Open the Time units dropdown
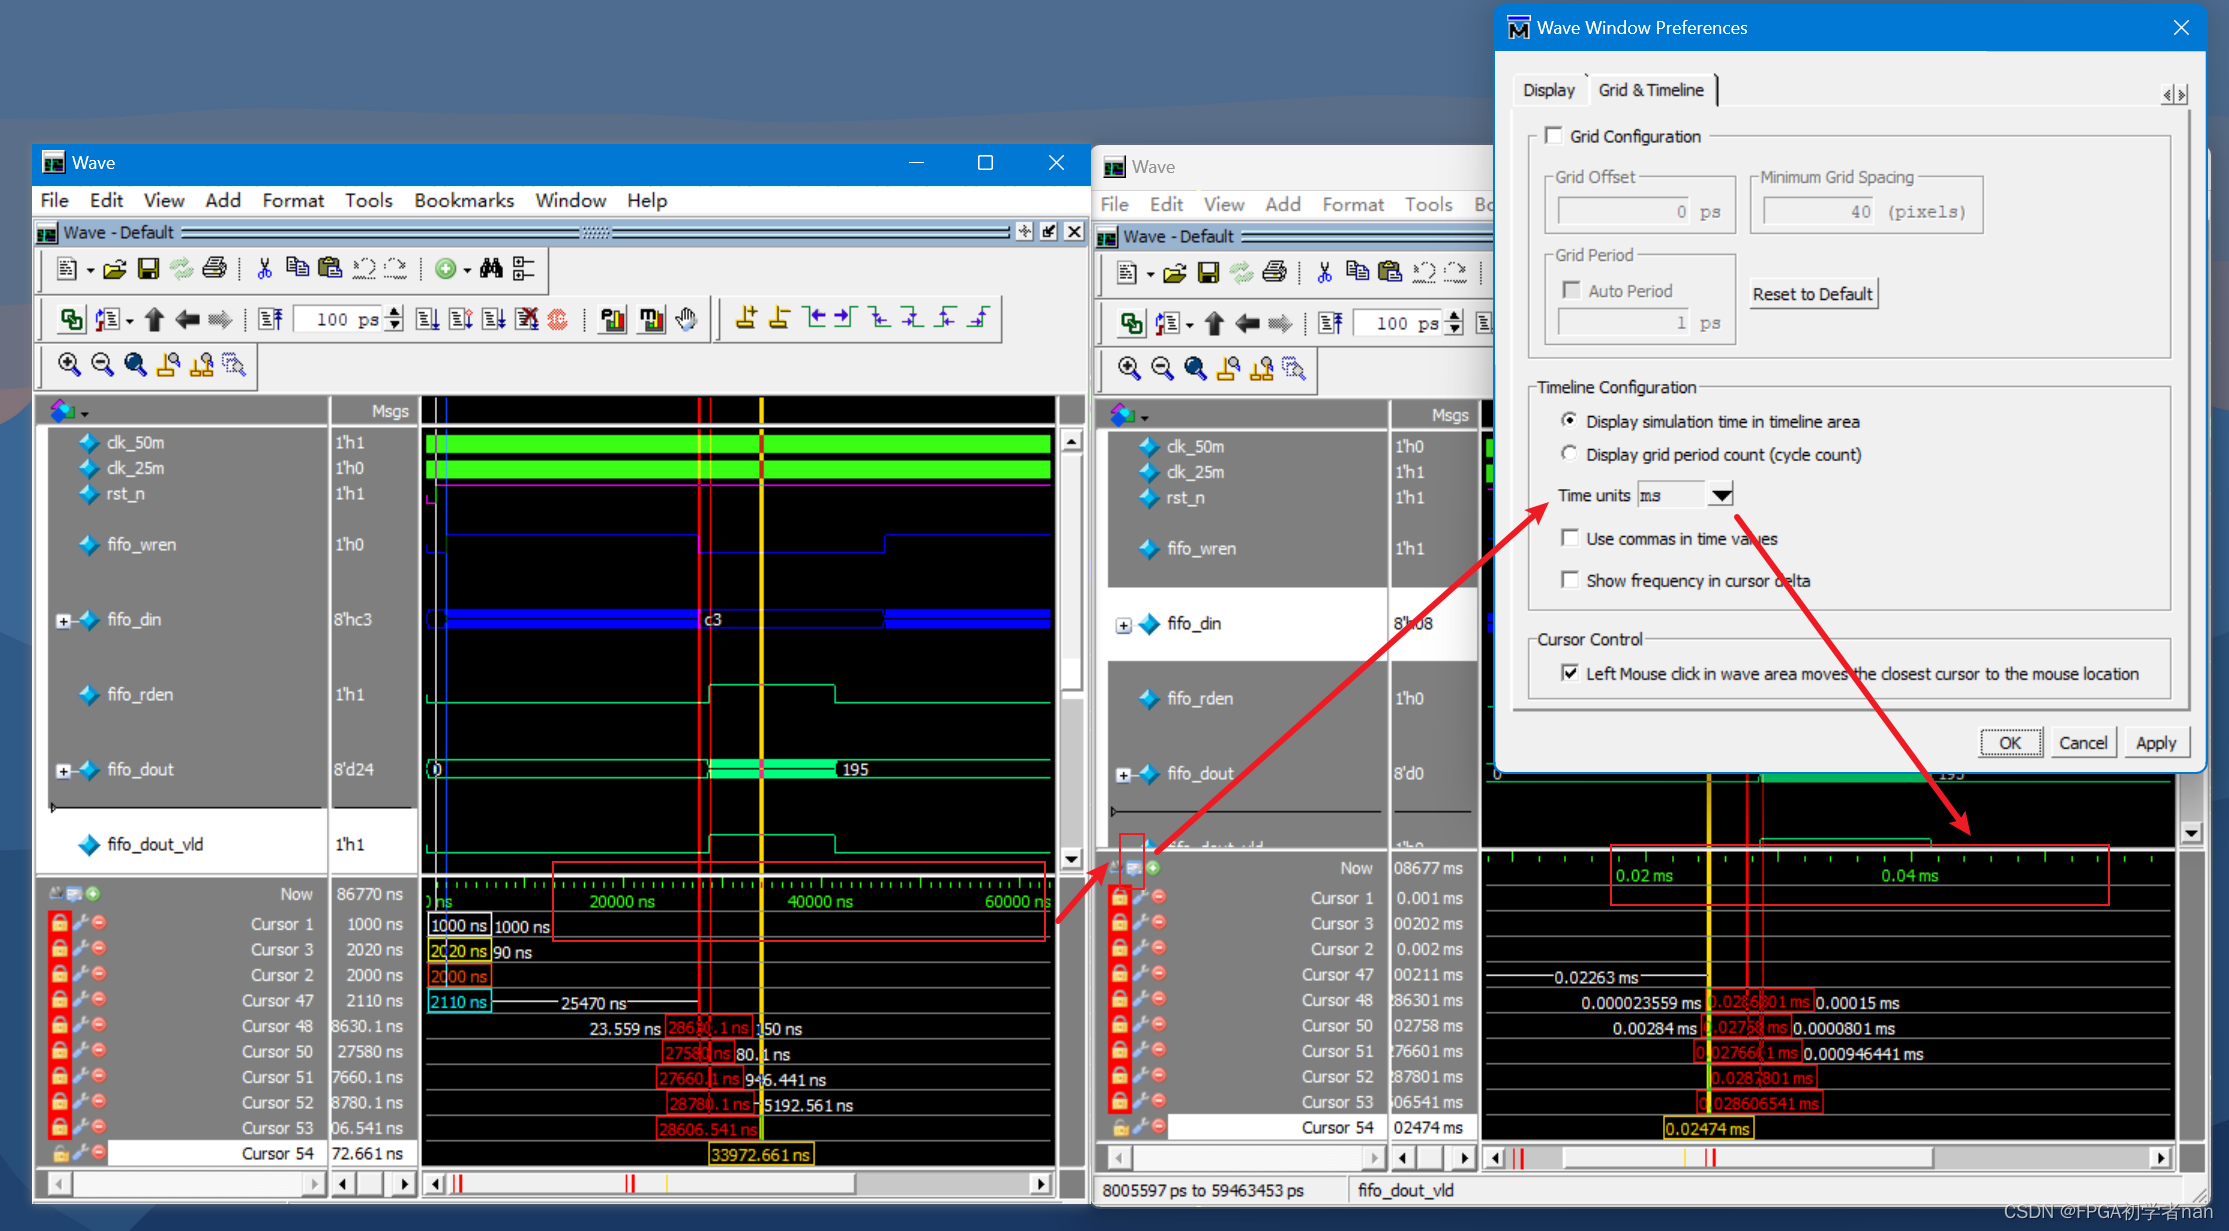This screenshot has width=2229, height=1231. pyautogui.click(x=1720, y=495)
